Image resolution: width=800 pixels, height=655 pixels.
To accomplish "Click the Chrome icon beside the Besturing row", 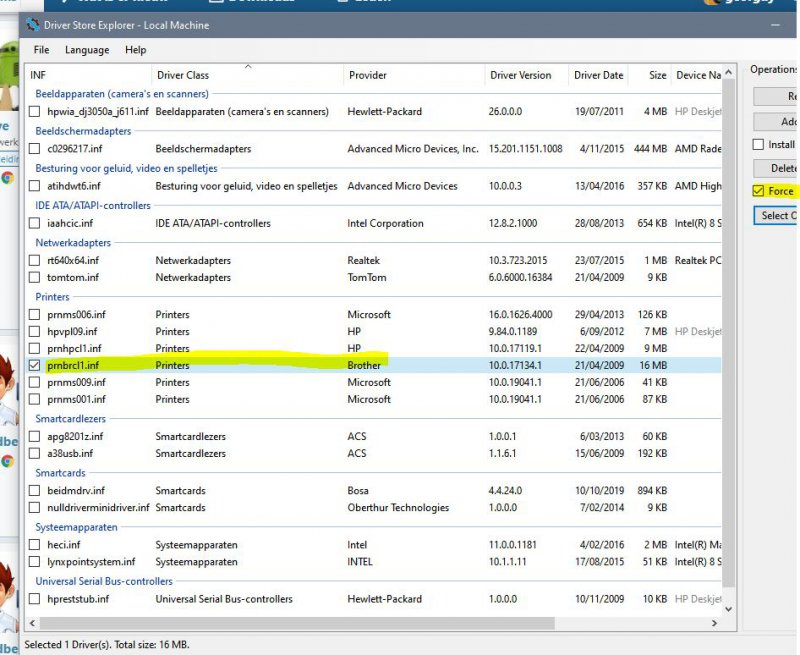I will click(x=8, y=178).
